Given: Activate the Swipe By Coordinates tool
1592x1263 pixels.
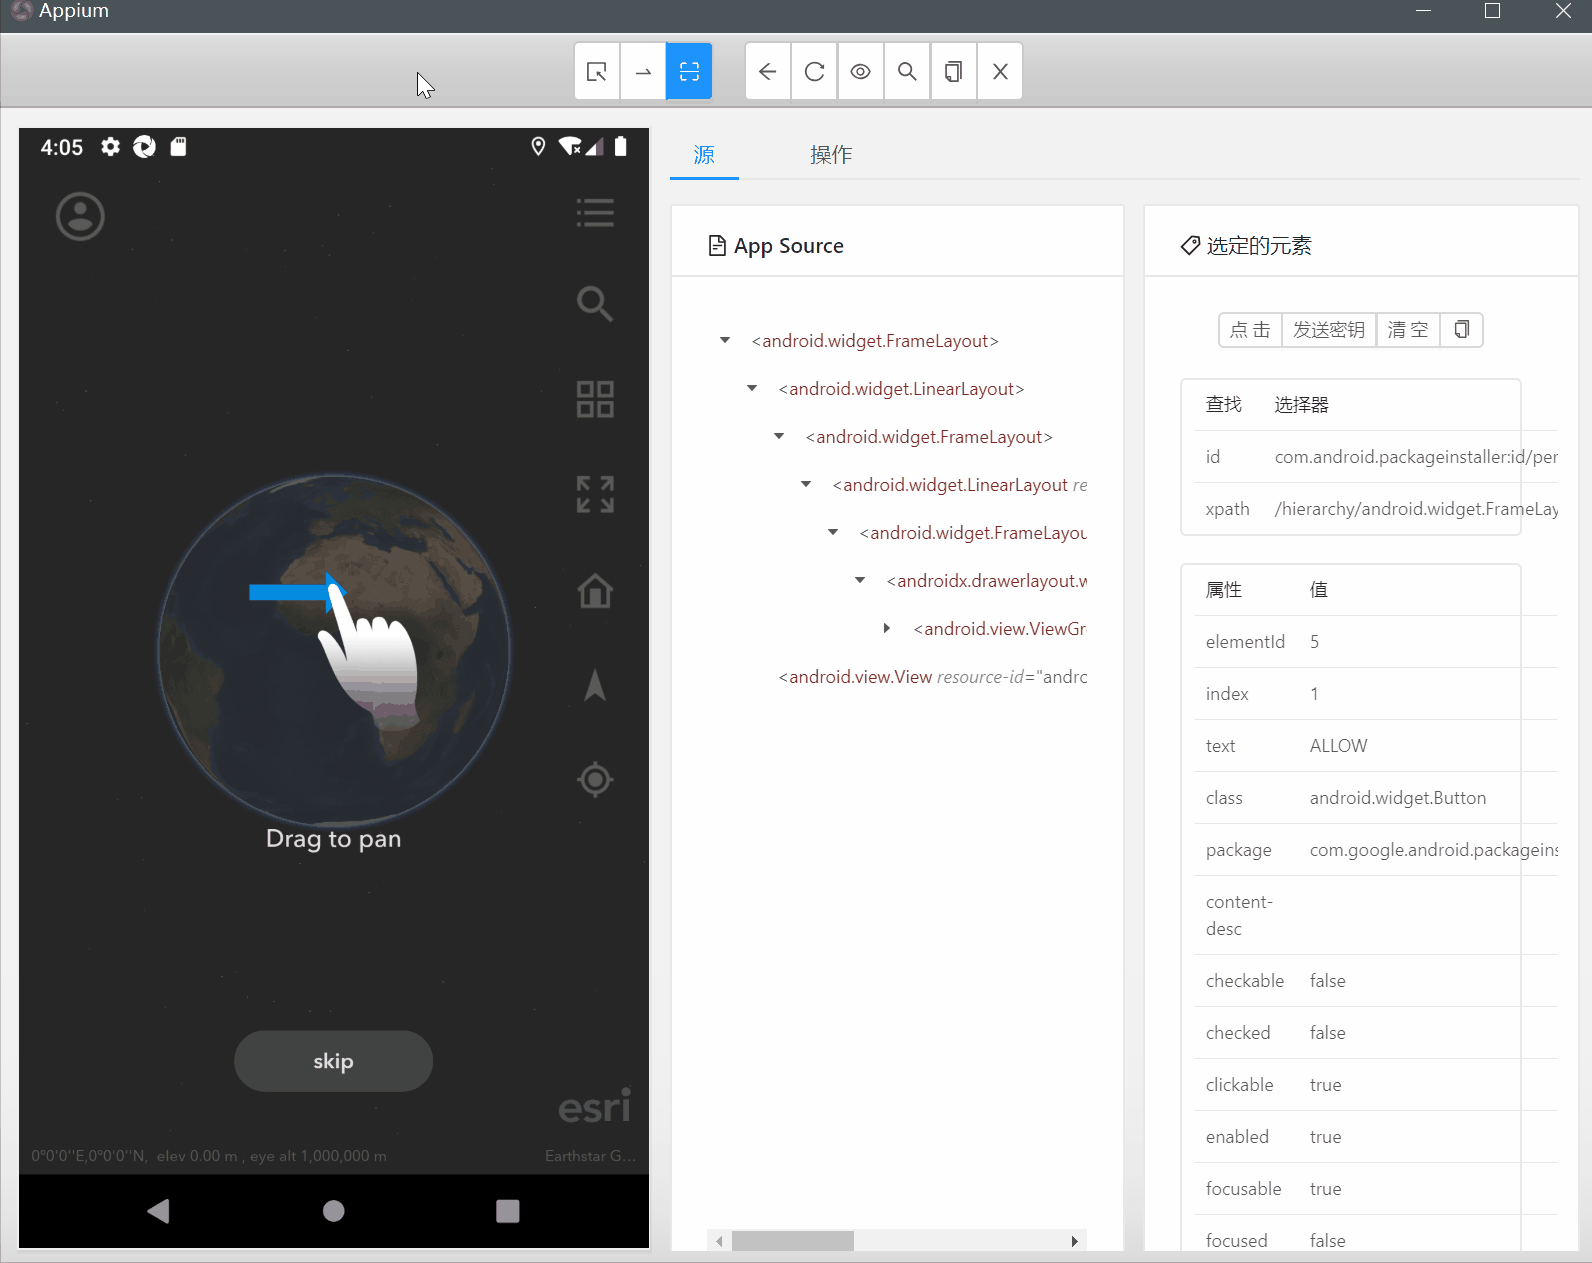Looking at the screenshot, I should coord(643,71).
